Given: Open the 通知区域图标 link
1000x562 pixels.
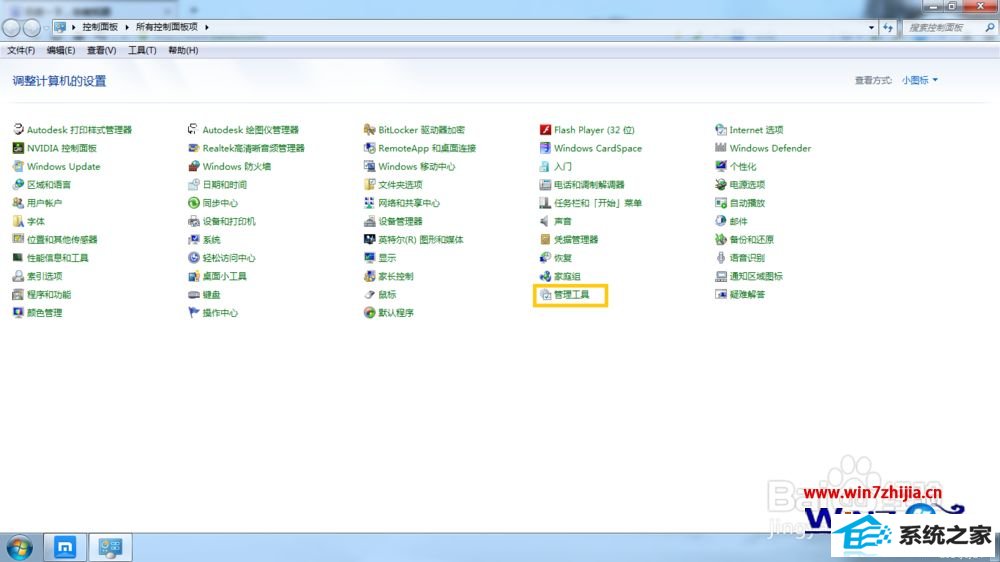Looking at the screenshot, I should coord(756,276).
